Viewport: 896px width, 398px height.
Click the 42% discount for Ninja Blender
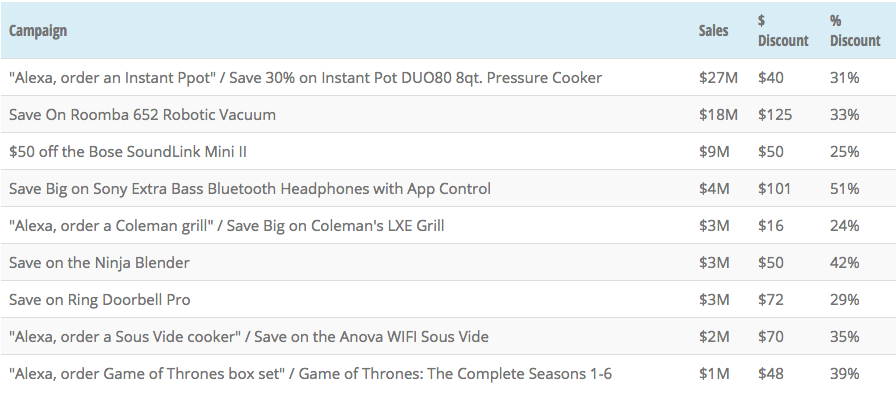click(x=845, y=262)
